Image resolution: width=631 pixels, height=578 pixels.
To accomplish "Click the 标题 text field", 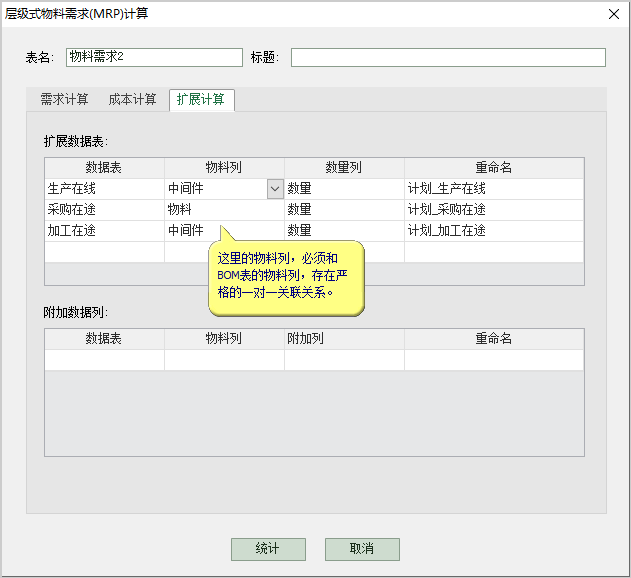I will pos(447,58).
